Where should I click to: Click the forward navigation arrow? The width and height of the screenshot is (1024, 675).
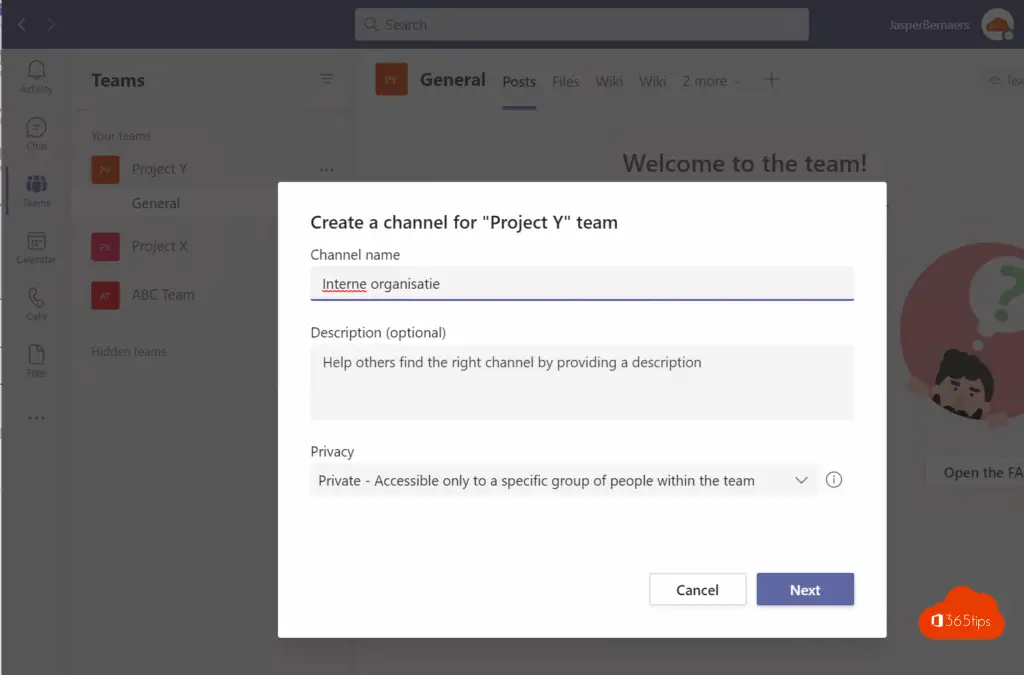pyautogui.click(x=51, y=25)
